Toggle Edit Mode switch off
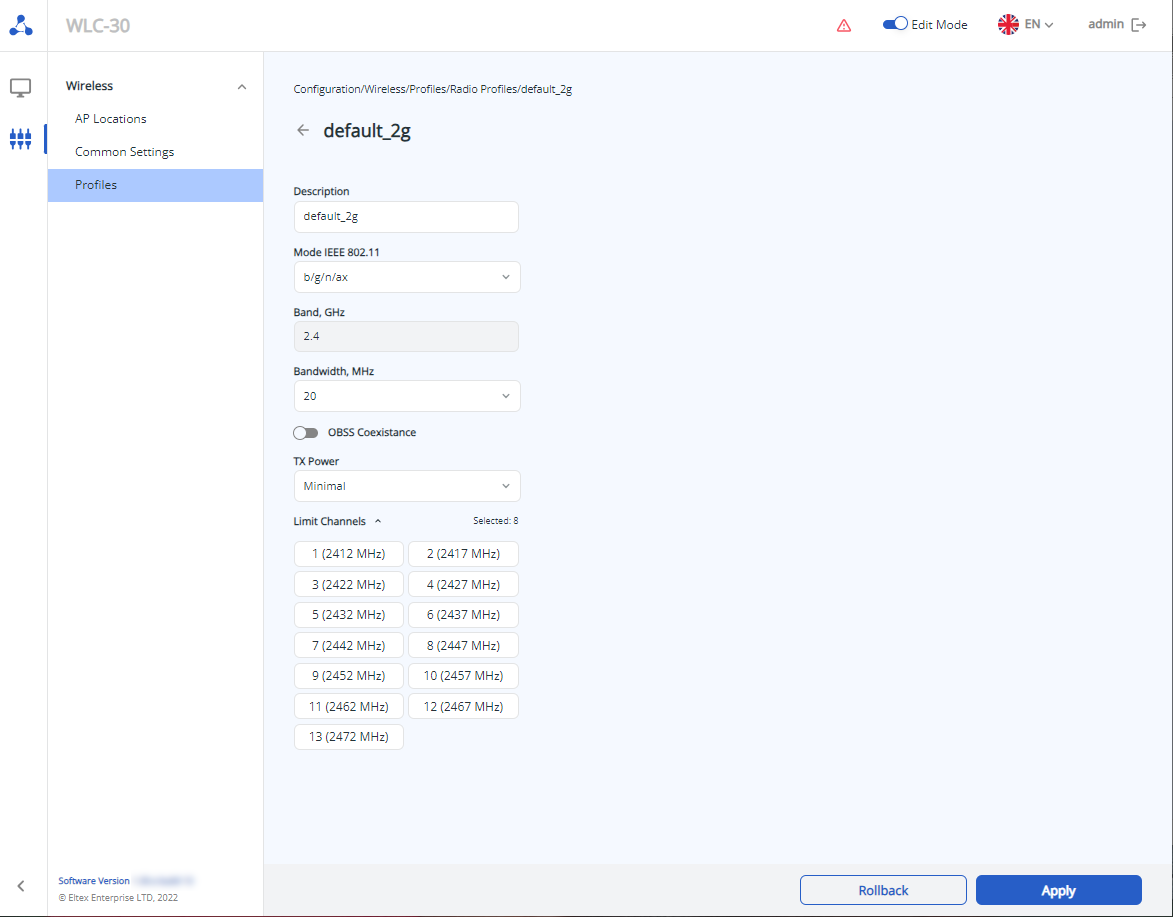1173x917 pixels. pyautogui.click(x=895, y=24)
